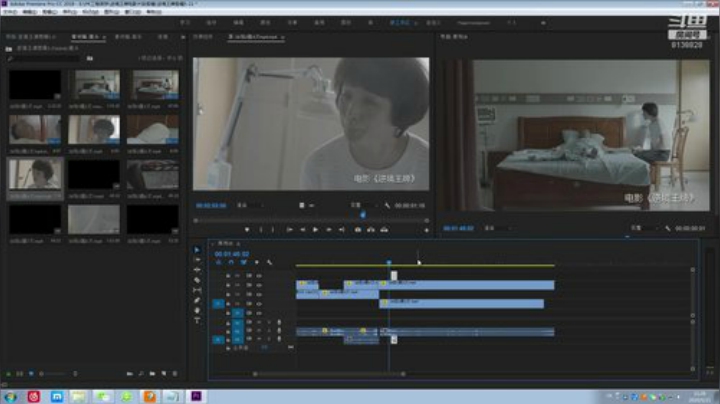Toggle the audio source patch indicator
This screenshot has height=404, width=720.
[218, 340]
